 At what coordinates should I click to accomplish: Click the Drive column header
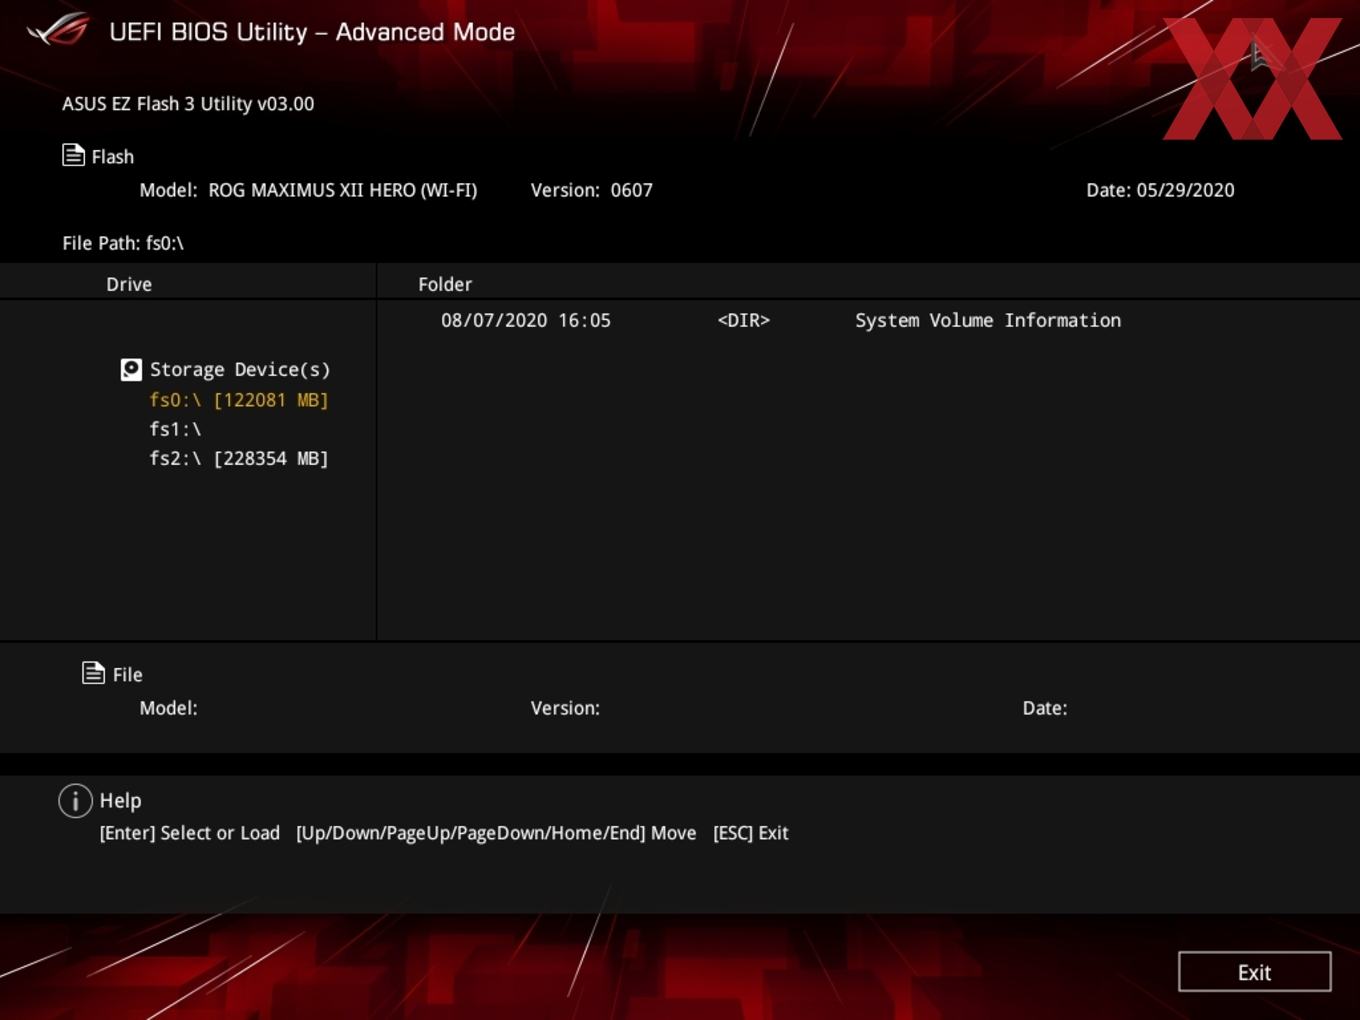(x=129, y=285)
